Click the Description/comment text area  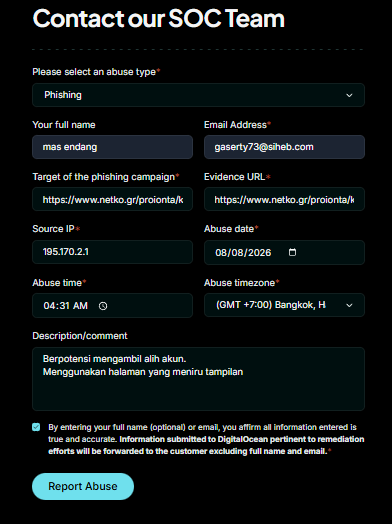198,379
